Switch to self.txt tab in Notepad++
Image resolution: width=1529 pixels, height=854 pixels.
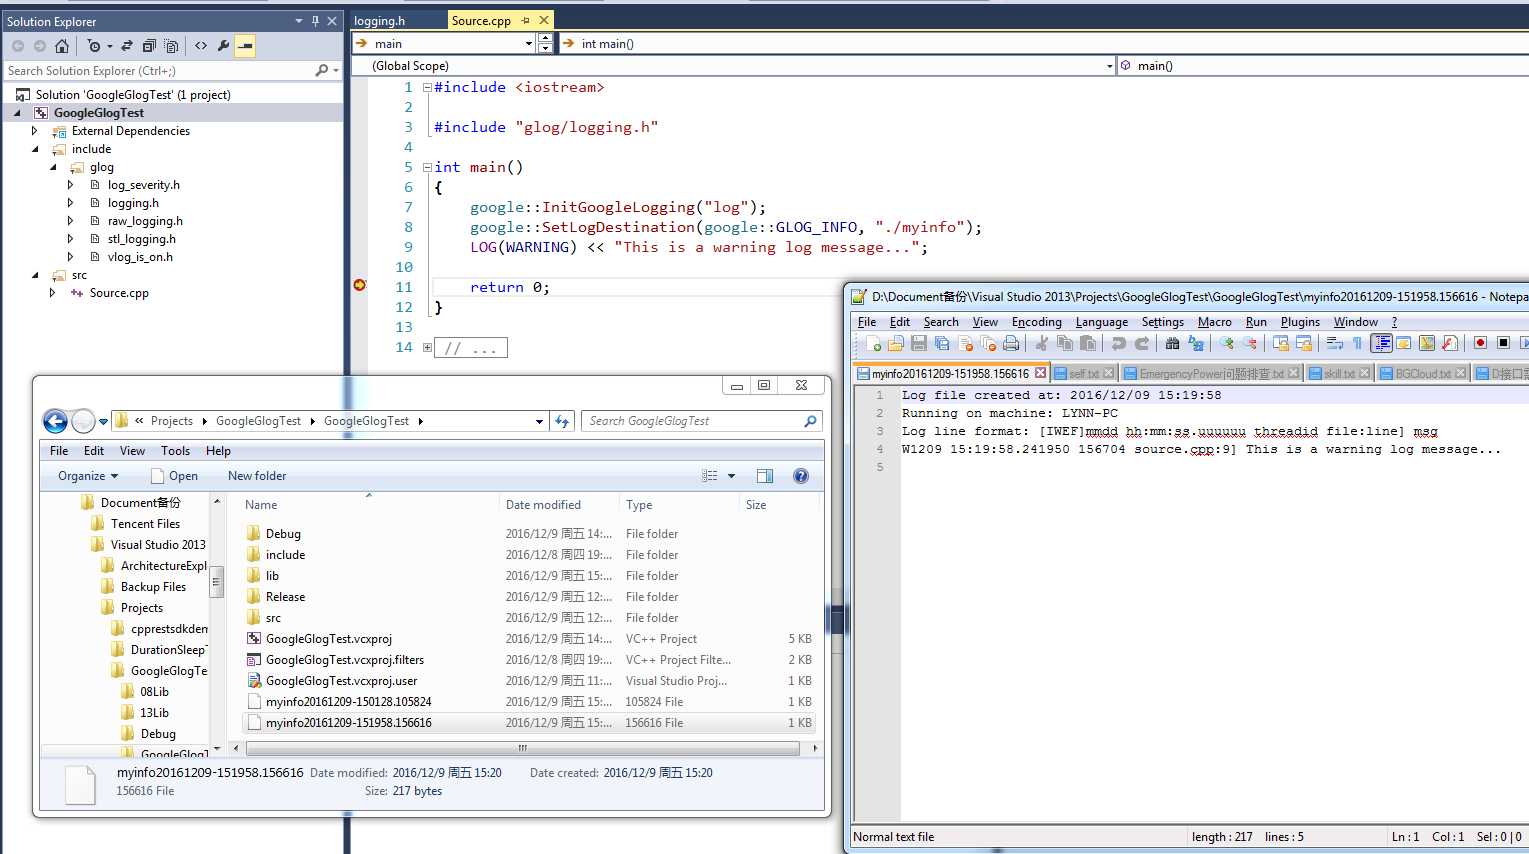click(1085, 373)
